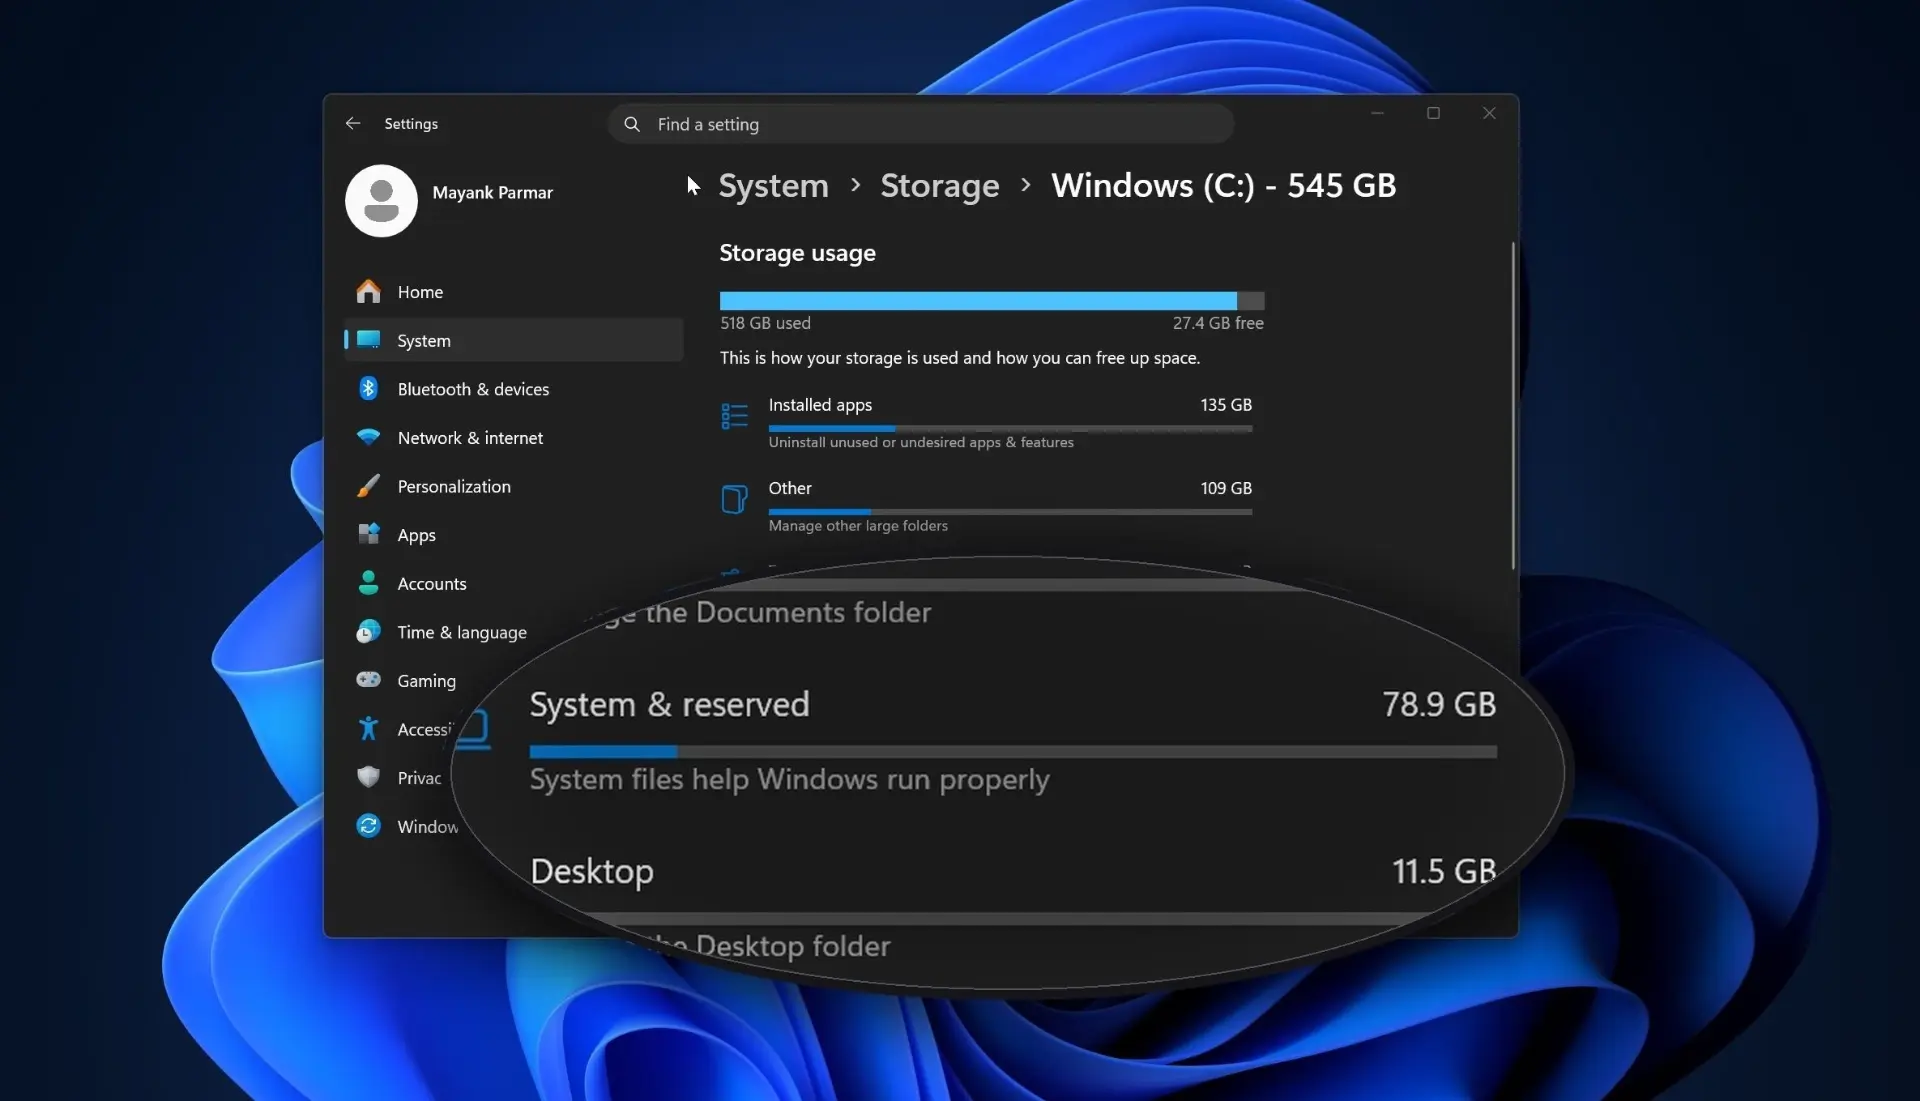Click System in the breadcrumb

tap(773, 186)
